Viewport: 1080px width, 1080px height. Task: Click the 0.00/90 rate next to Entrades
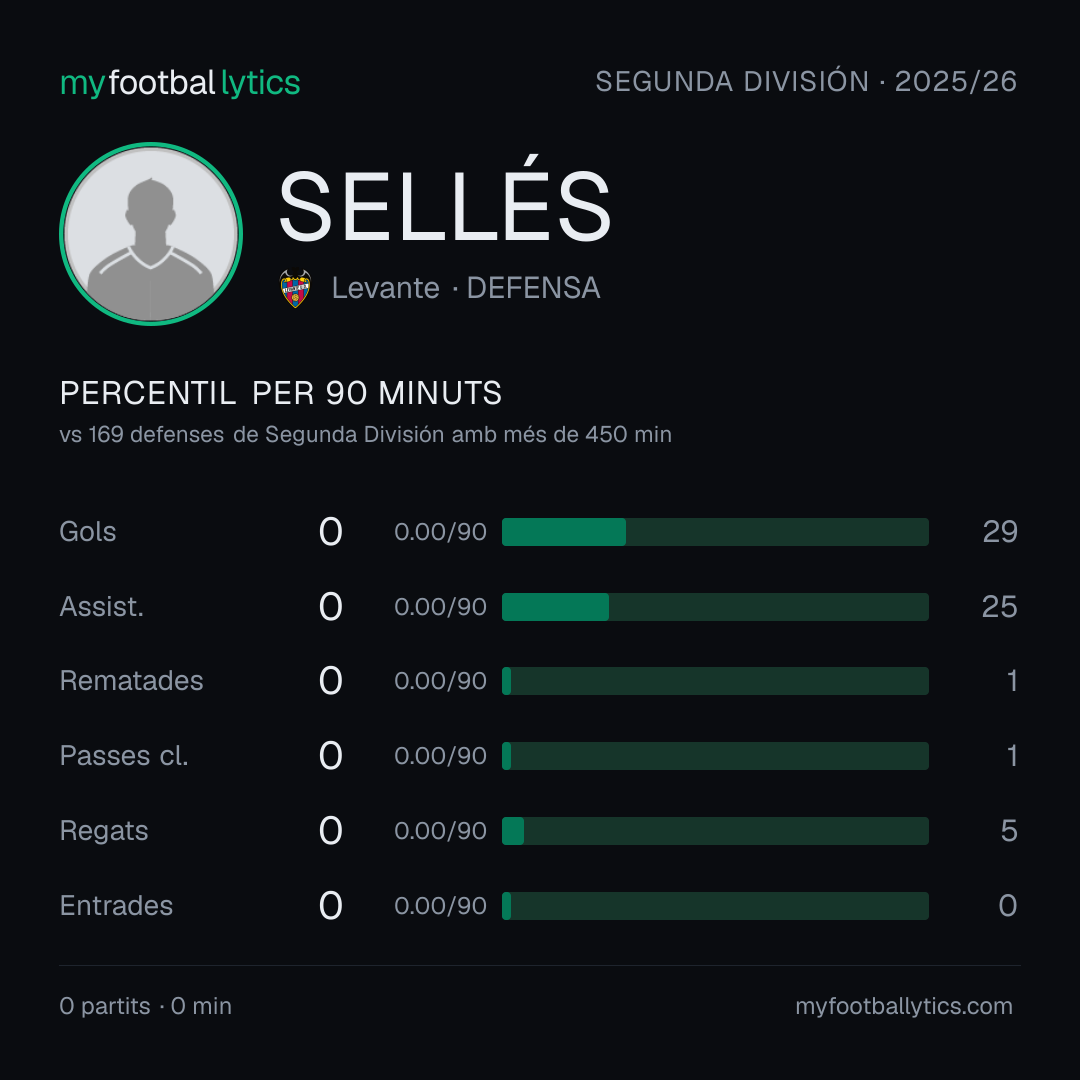440,906
